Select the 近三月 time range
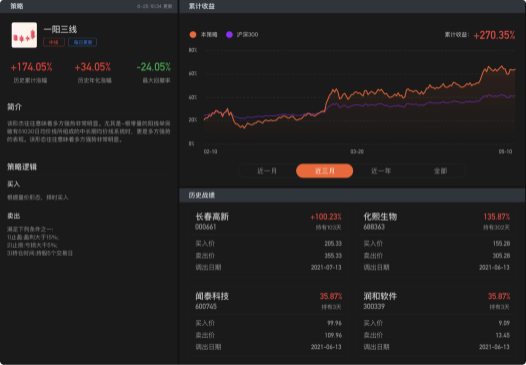The width and height of the screenshot is (526, 365). (x=324, y=171)
